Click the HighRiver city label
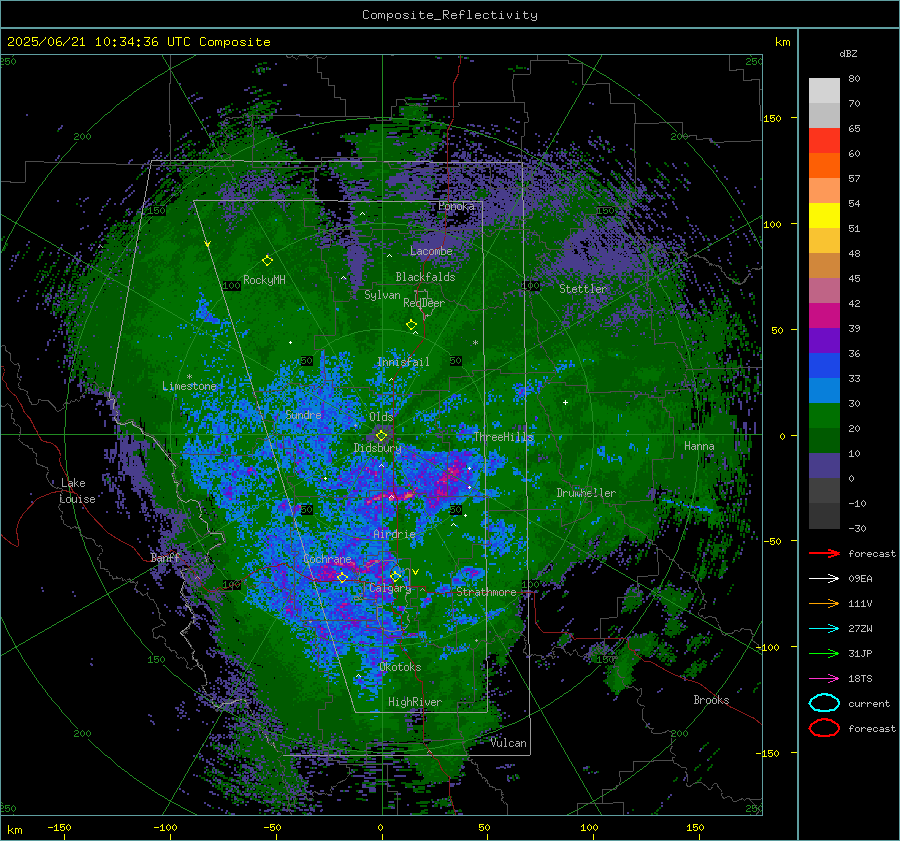 [414, 702]
